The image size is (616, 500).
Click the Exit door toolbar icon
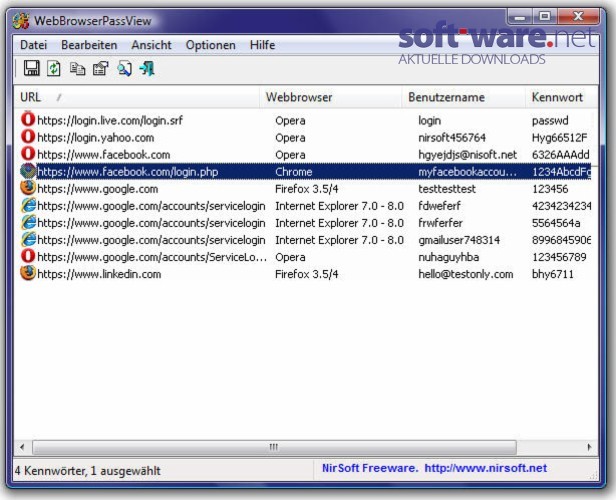147,69
